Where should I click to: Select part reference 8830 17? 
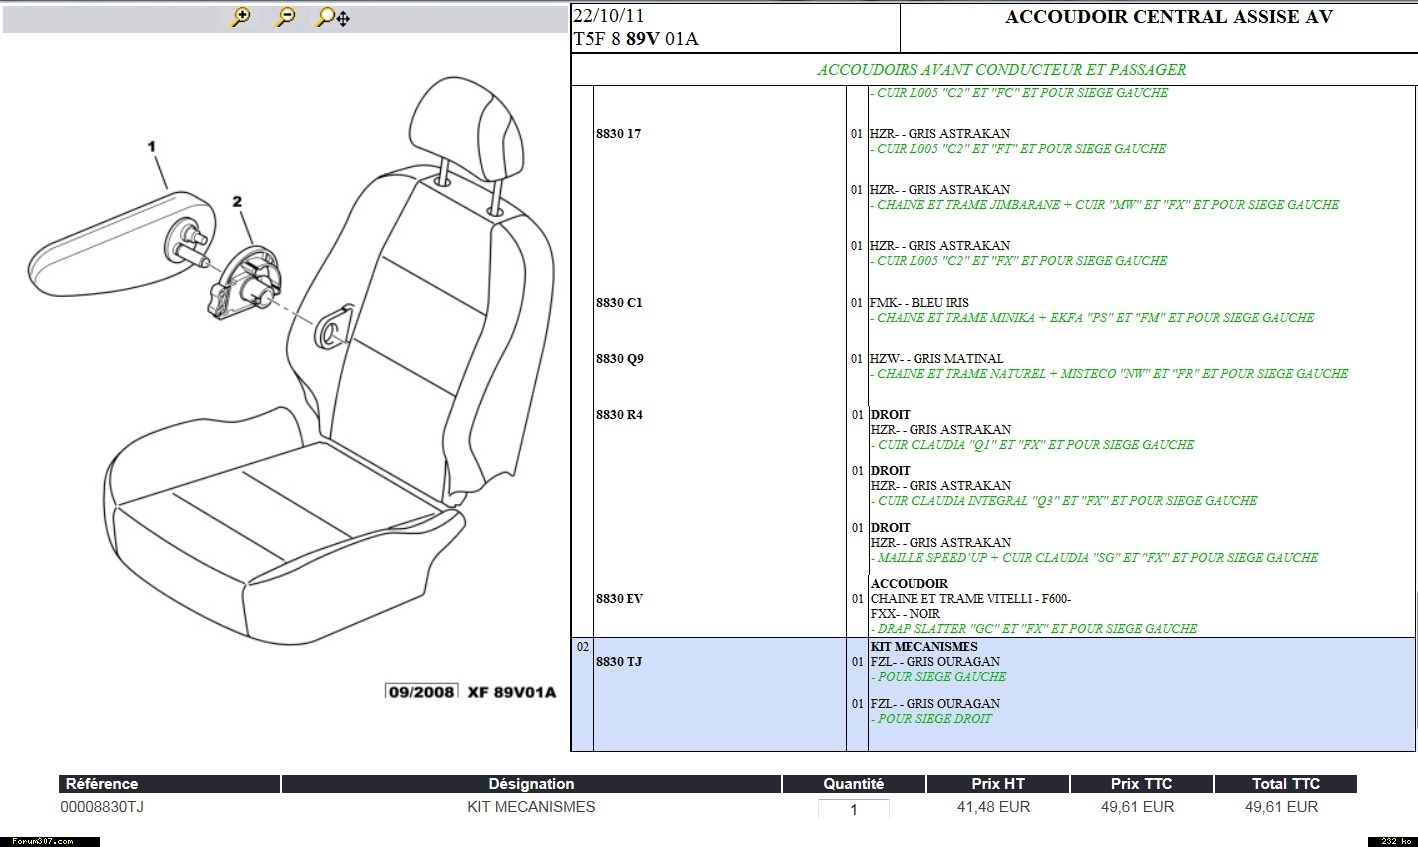[x=618, y=134]
